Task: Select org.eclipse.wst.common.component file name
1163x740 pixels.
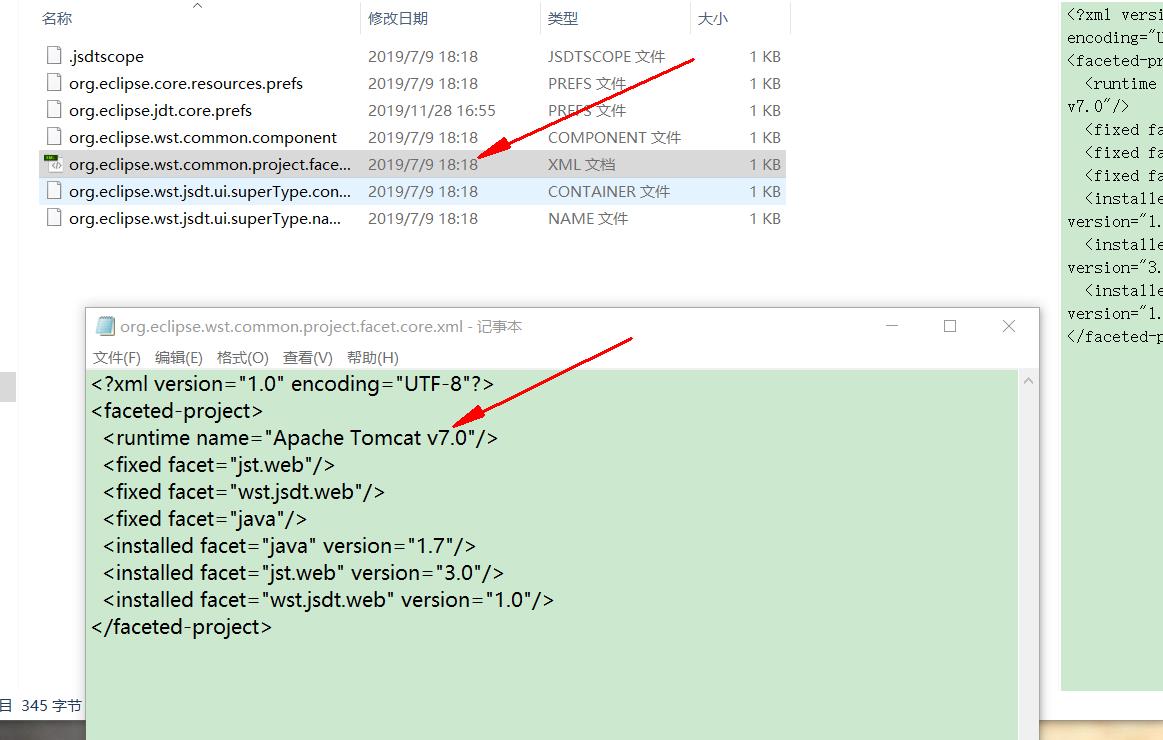Action: pyautogui.click(x=203, y=137)
